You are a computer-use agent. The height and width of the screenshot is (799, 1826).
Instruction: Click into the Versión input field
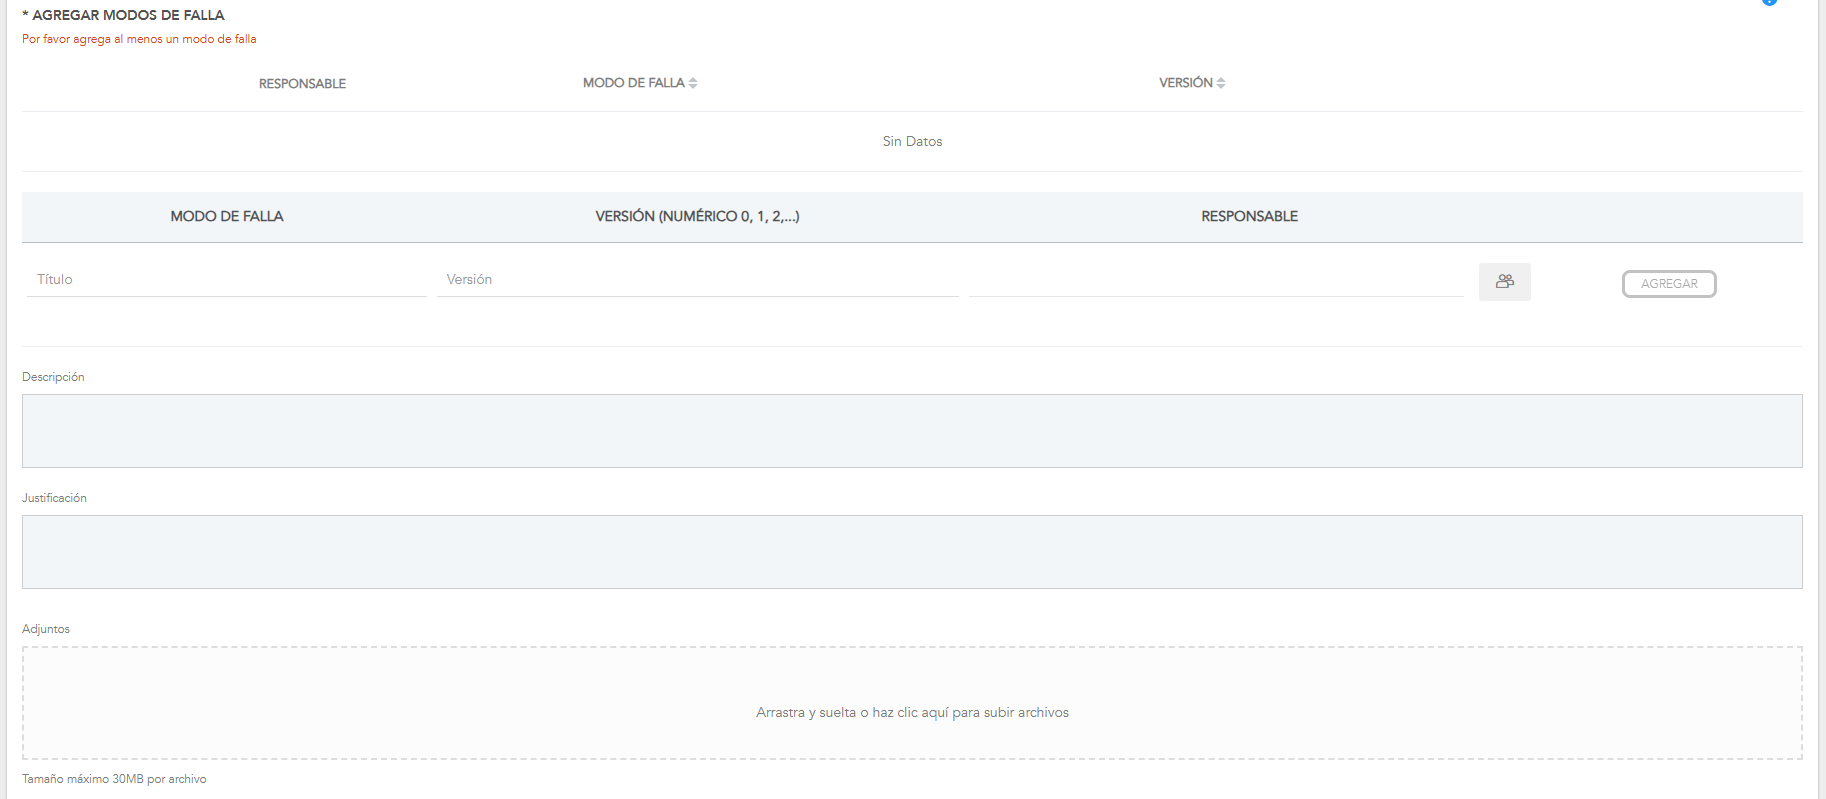[697, 280]
